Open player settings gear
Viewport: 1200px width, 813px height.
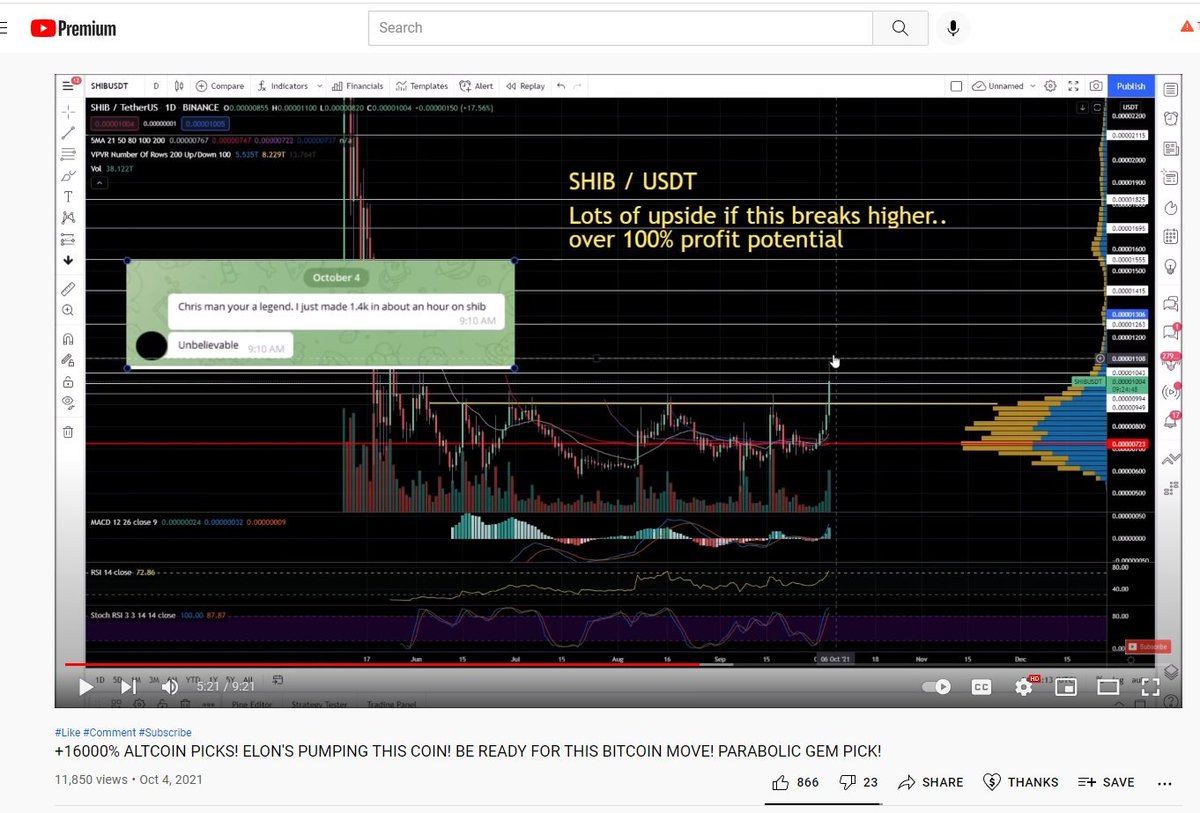pos(1024,687)
